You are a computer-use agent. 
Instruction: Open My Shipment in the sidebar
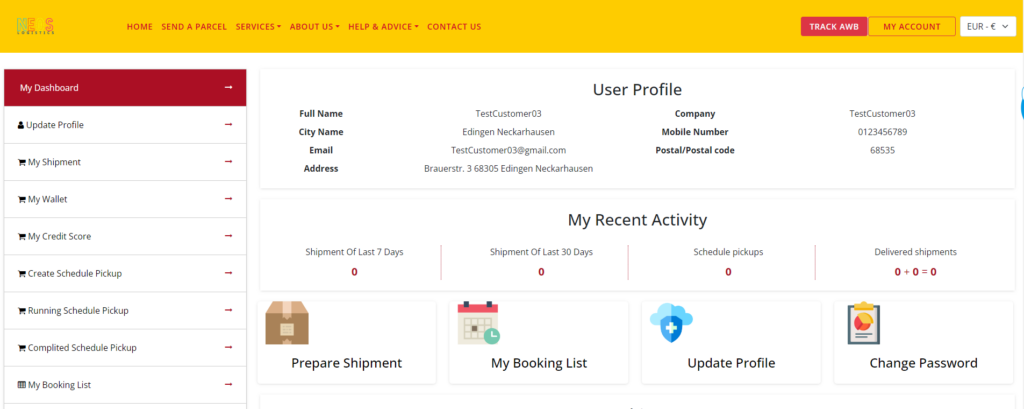54,162
